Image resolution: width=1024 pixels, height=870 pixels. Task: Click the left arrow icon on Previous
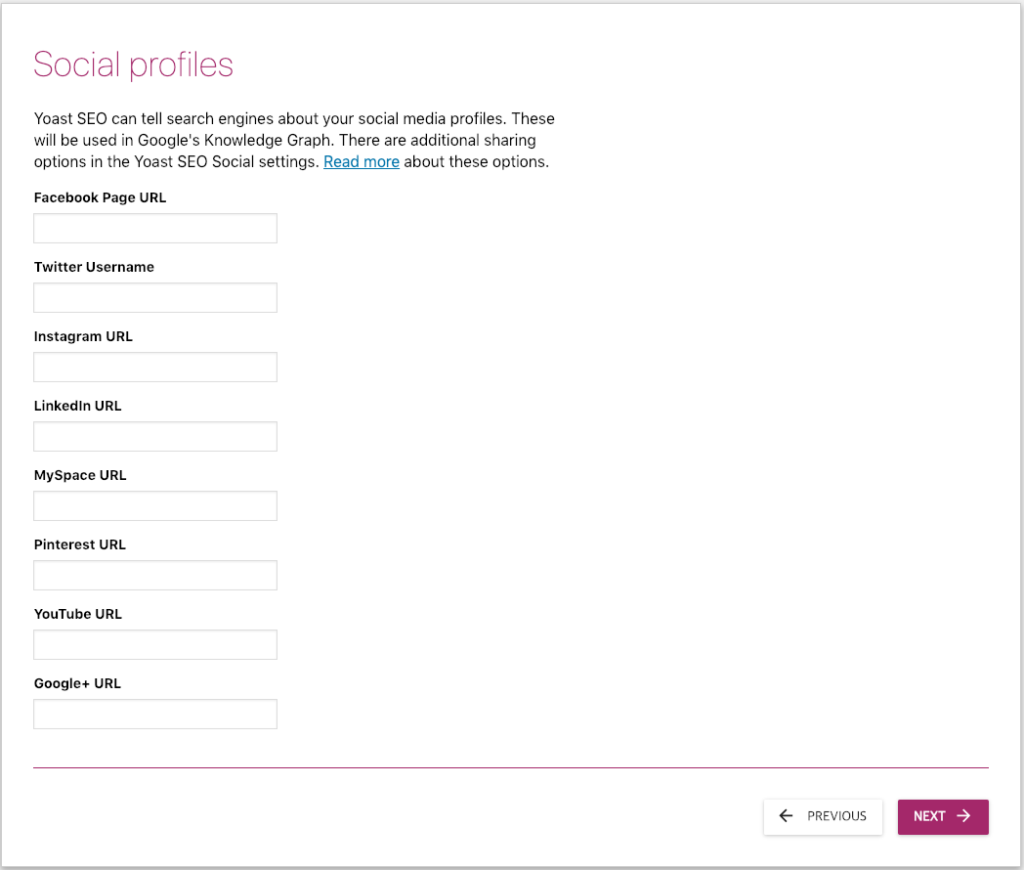click(x=786, y=816)
